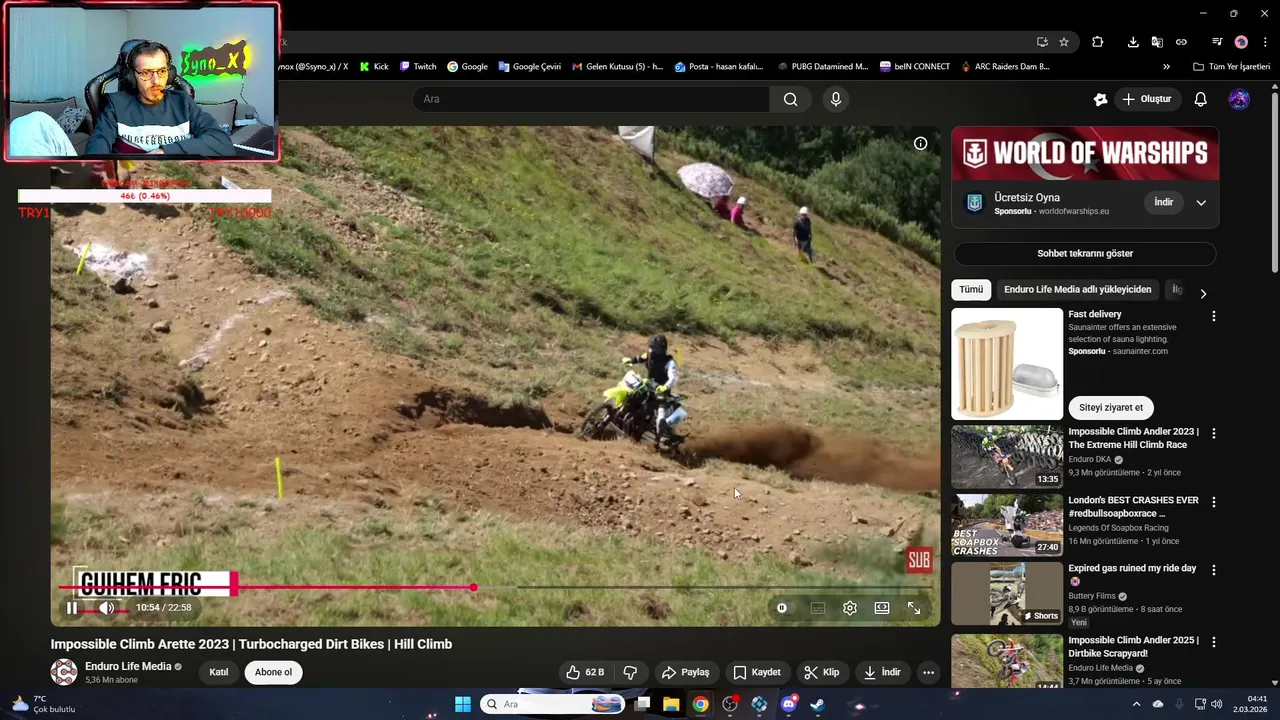
Task: Focus the YouTube 'Ara' search field
Action: coord(591,99)
